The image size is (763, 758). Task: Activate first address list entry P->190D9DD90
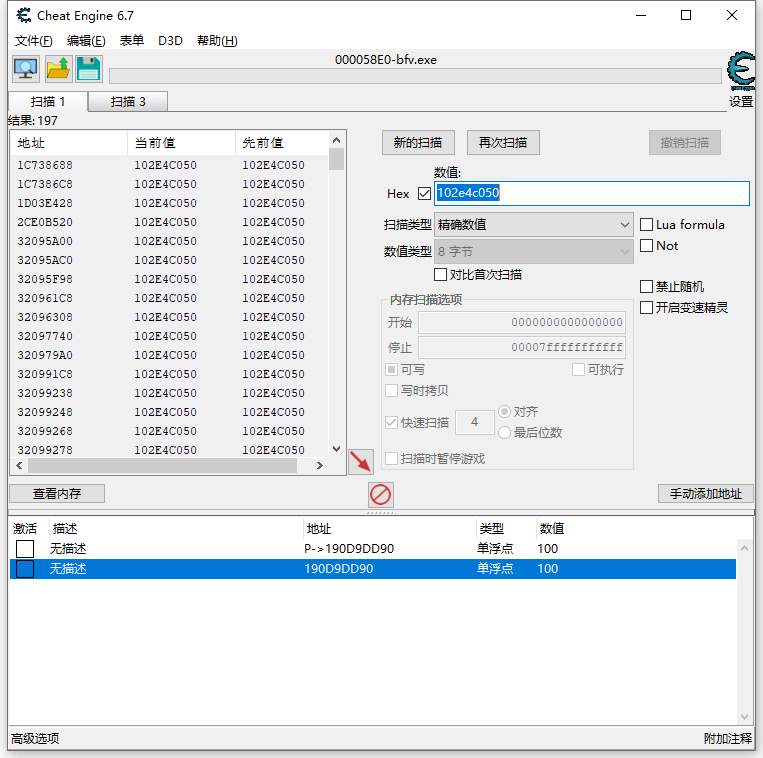coord(25,549)
